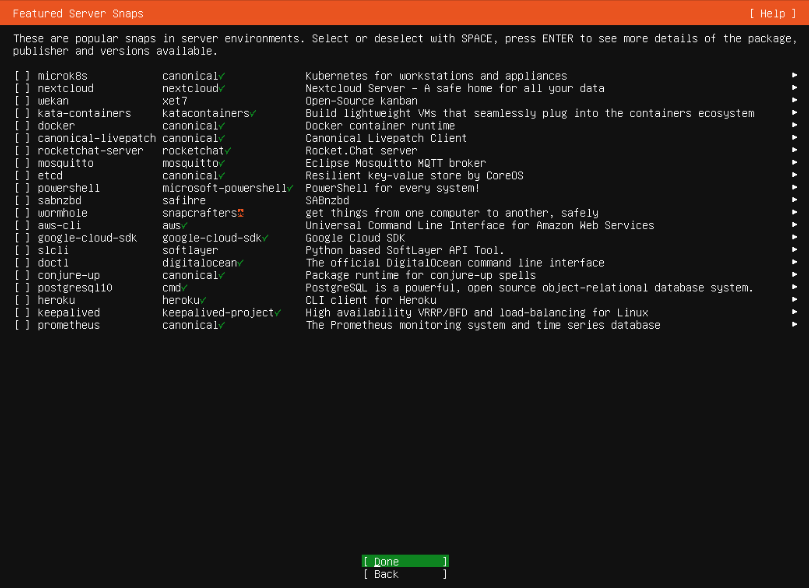809x588 pixels.
Task: Click the verified checkmark beside nextcloud publisher
Action: 222,88
